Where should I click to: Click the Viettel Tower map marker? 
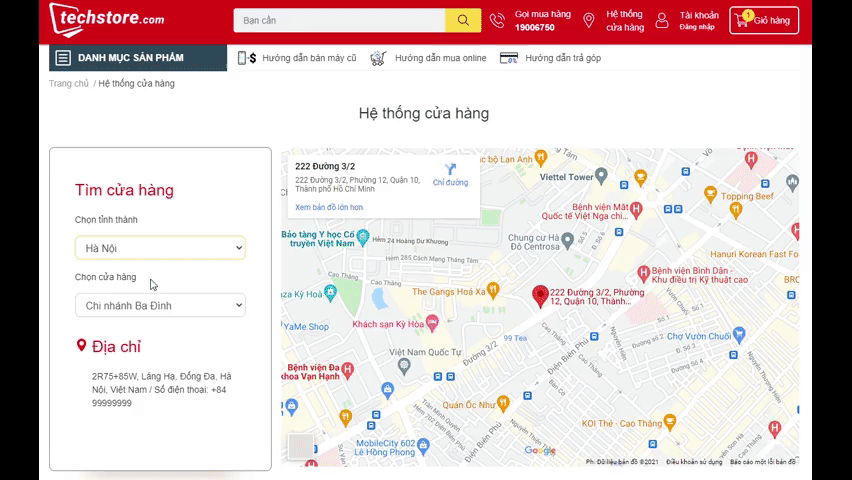pos(600,176)
